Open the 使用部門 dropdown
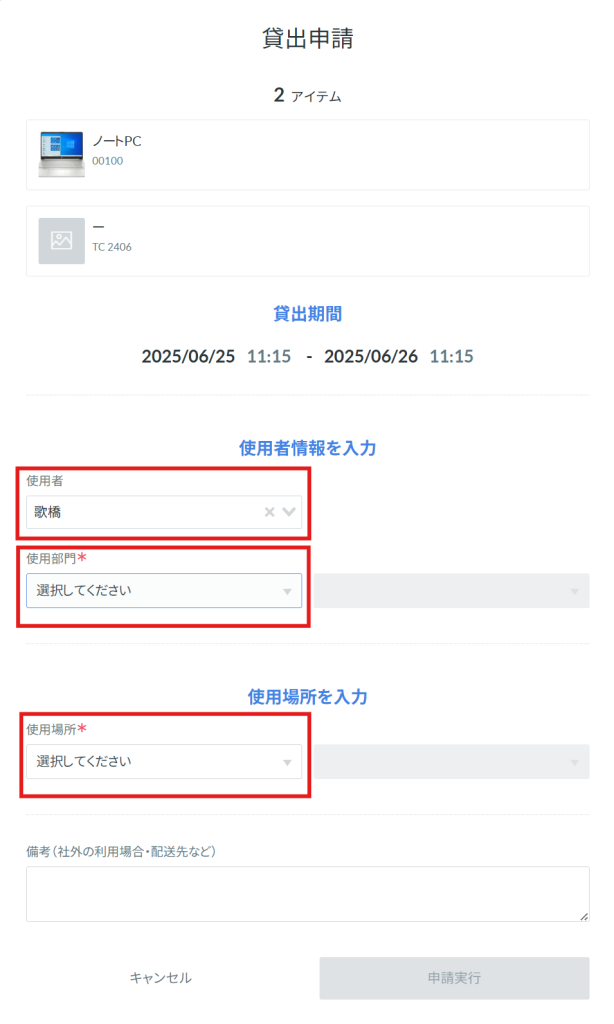 tap(164, 590)
